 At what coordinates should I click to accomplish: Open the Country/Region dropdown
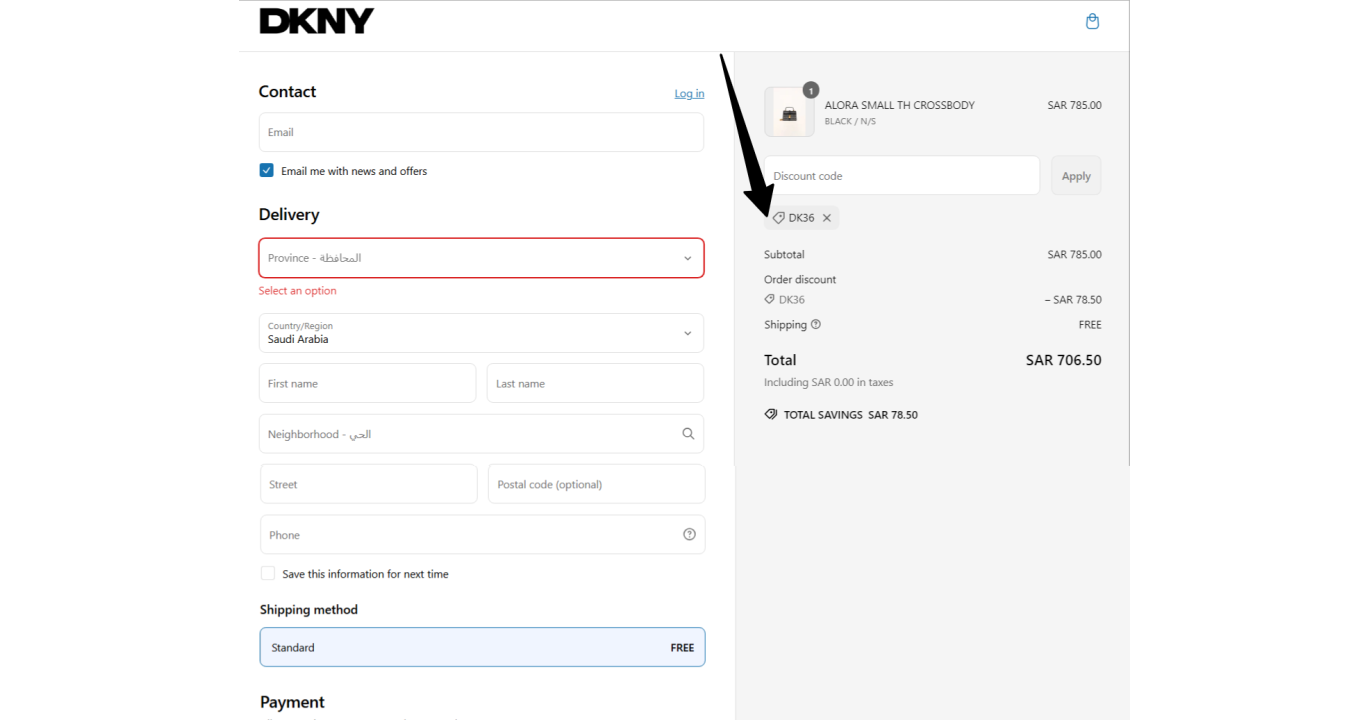coord(481,333)
